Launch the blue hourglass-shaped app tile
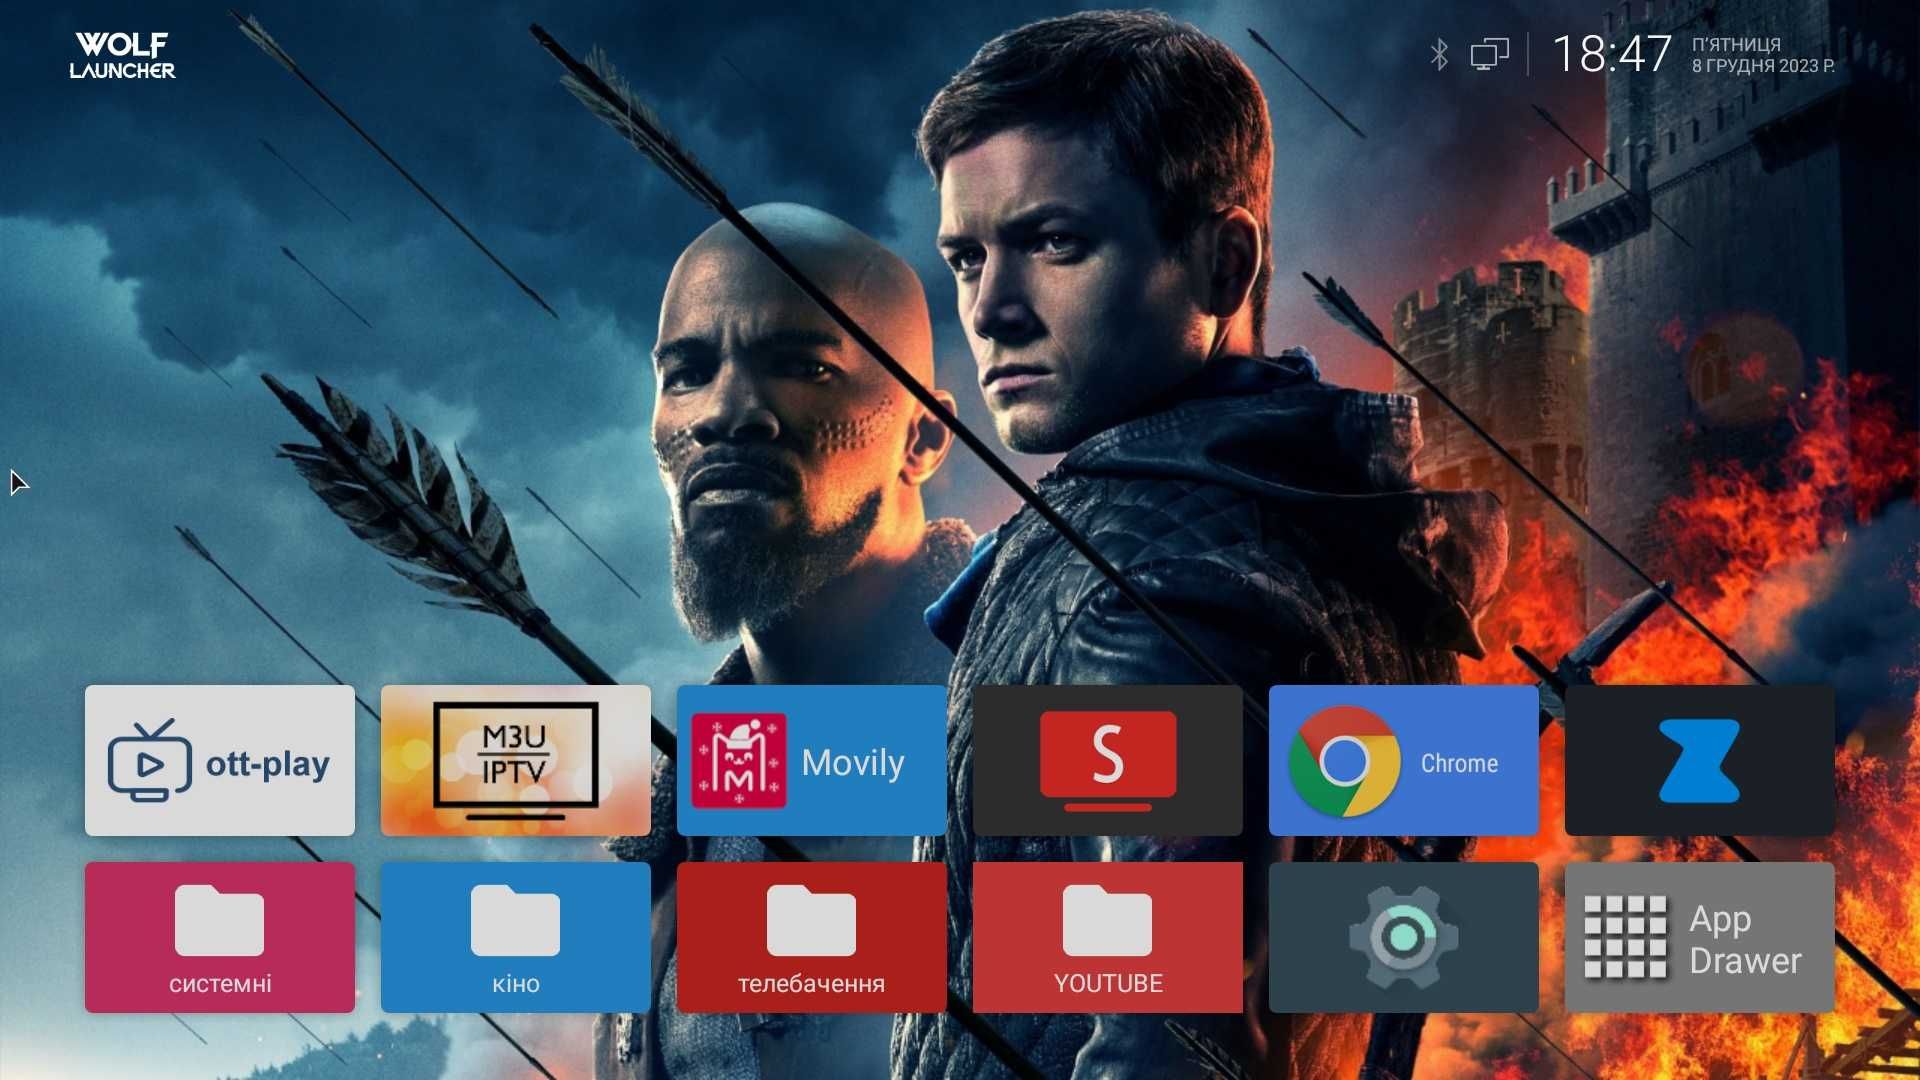Image resolution: width=1920 pixels, height=1080 pixels. [x=1700, y=760]
